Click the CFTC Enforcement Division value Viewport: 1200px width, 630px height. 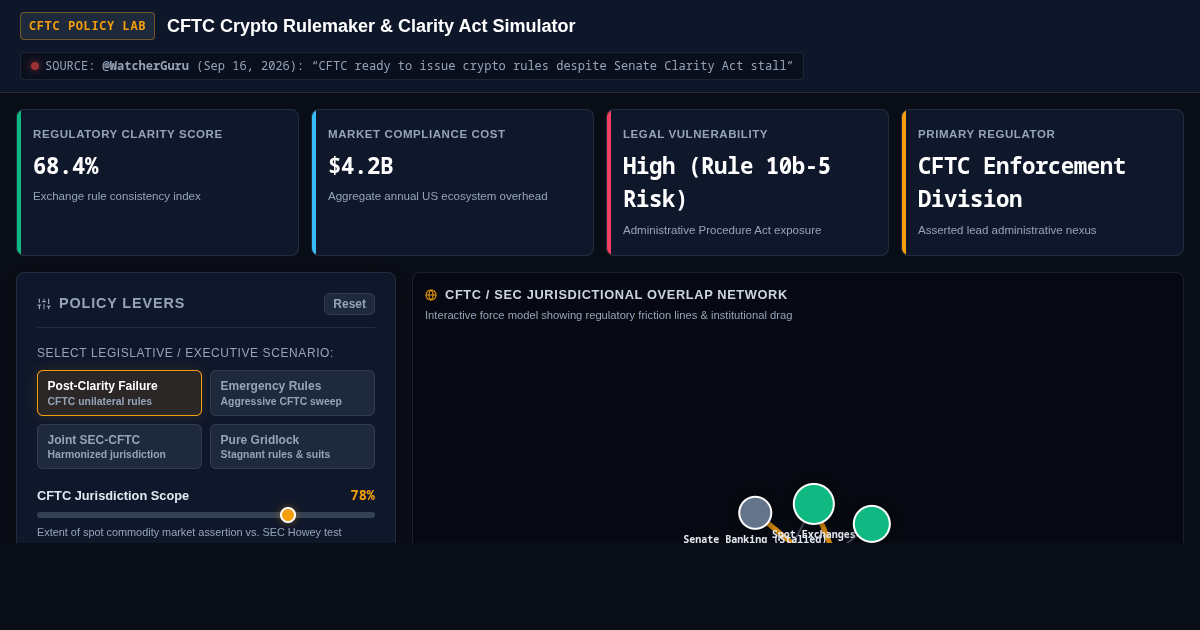[x=1022, y=183]
